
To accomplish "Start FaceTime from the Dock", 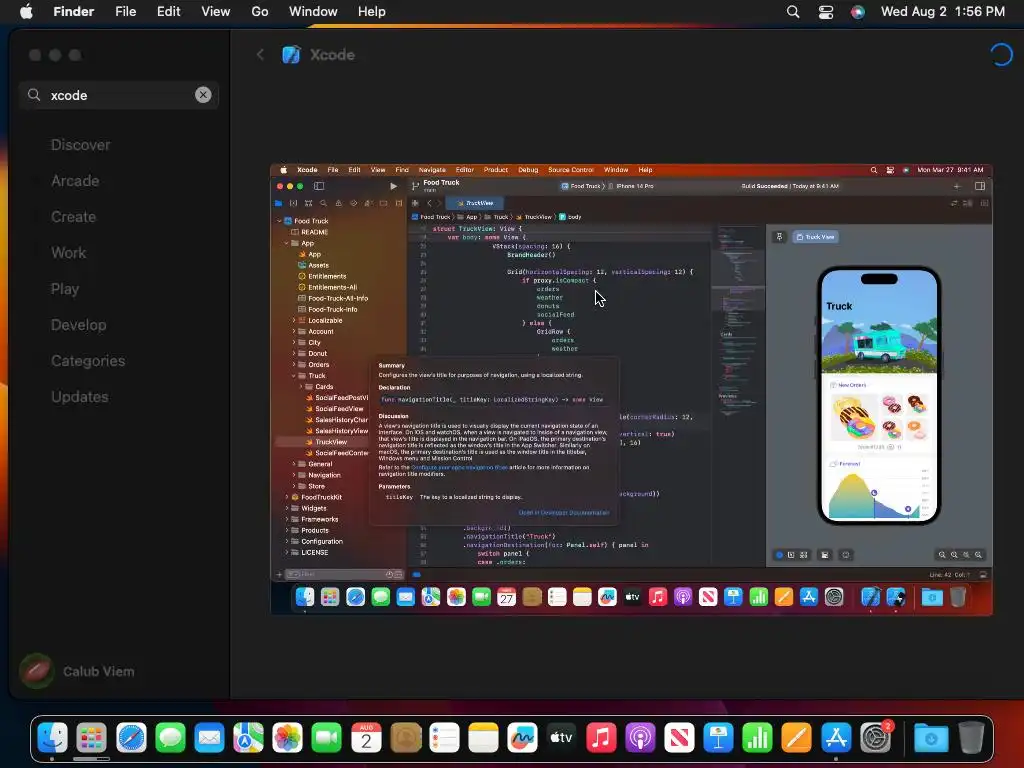I will click(327, 738).
